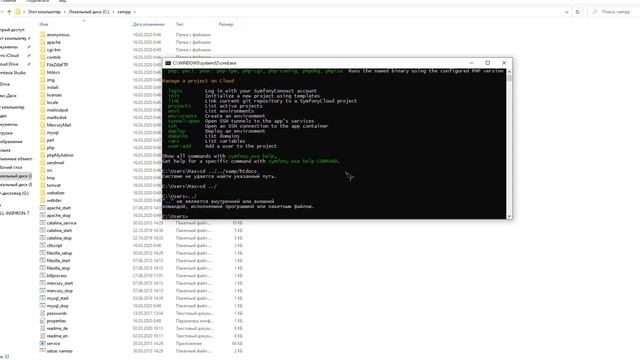This screenshot has height=360, width=640.
Task: Click the service application icon
Action: pyautogui.click(x=42, y=344)
